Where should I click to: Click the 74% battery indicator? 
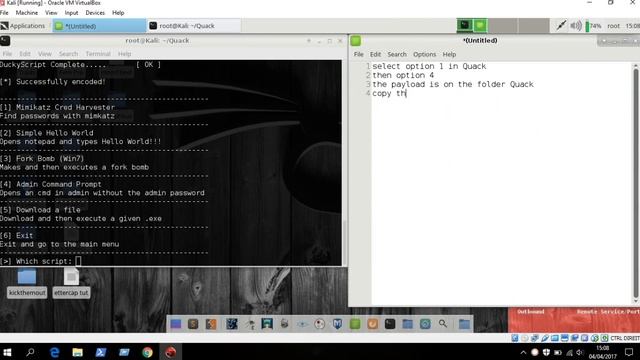[593, 26]
